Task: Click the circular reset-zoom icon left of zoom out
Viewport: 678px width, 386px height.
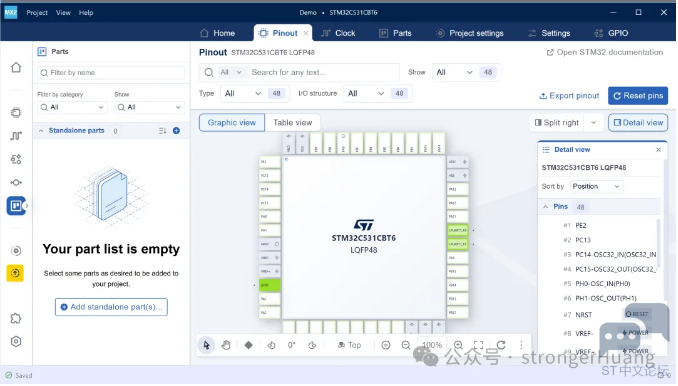Action: (386, 346)
